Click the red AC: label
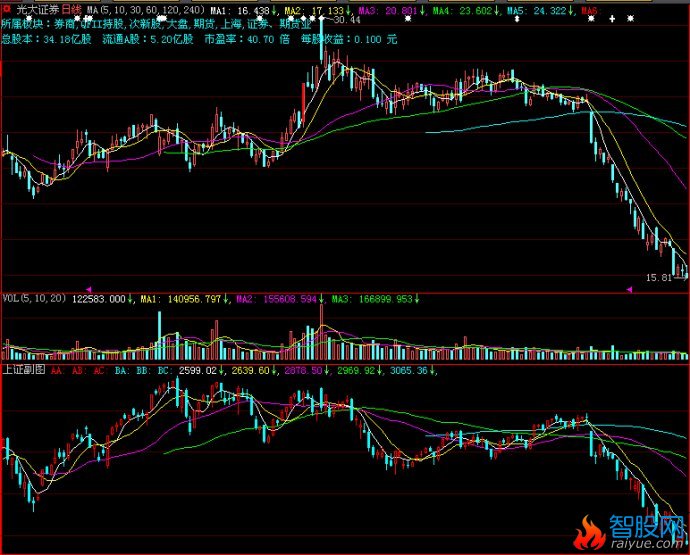 point(99,371)
